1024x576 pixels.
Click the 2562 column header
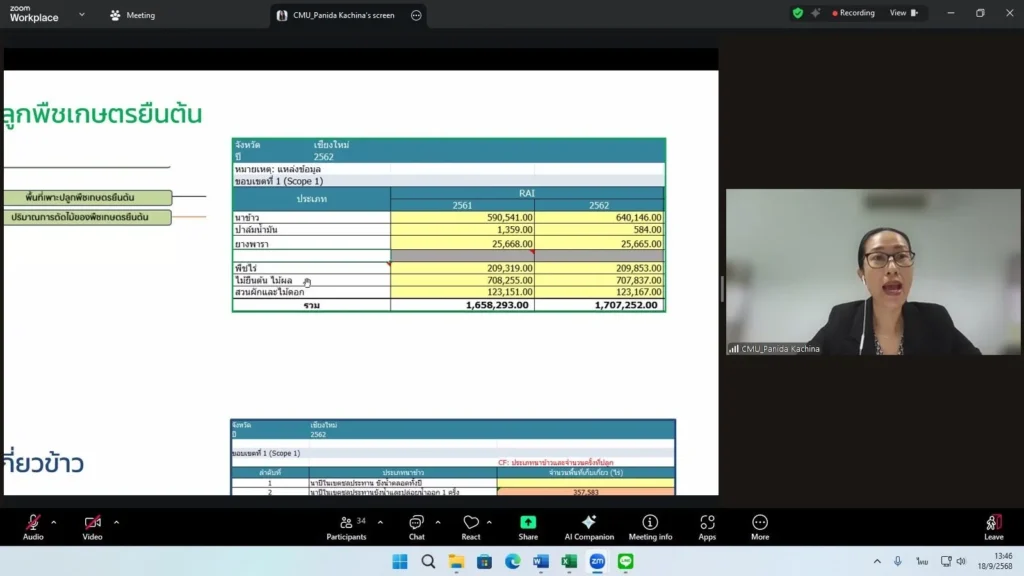pos(599,205)
